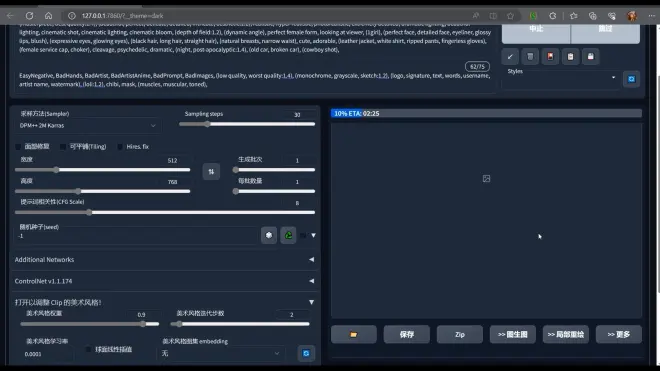This screenshot has height=371, width=660.
Task: Adjust the batch size slider
Action: [x=274, y=191]
